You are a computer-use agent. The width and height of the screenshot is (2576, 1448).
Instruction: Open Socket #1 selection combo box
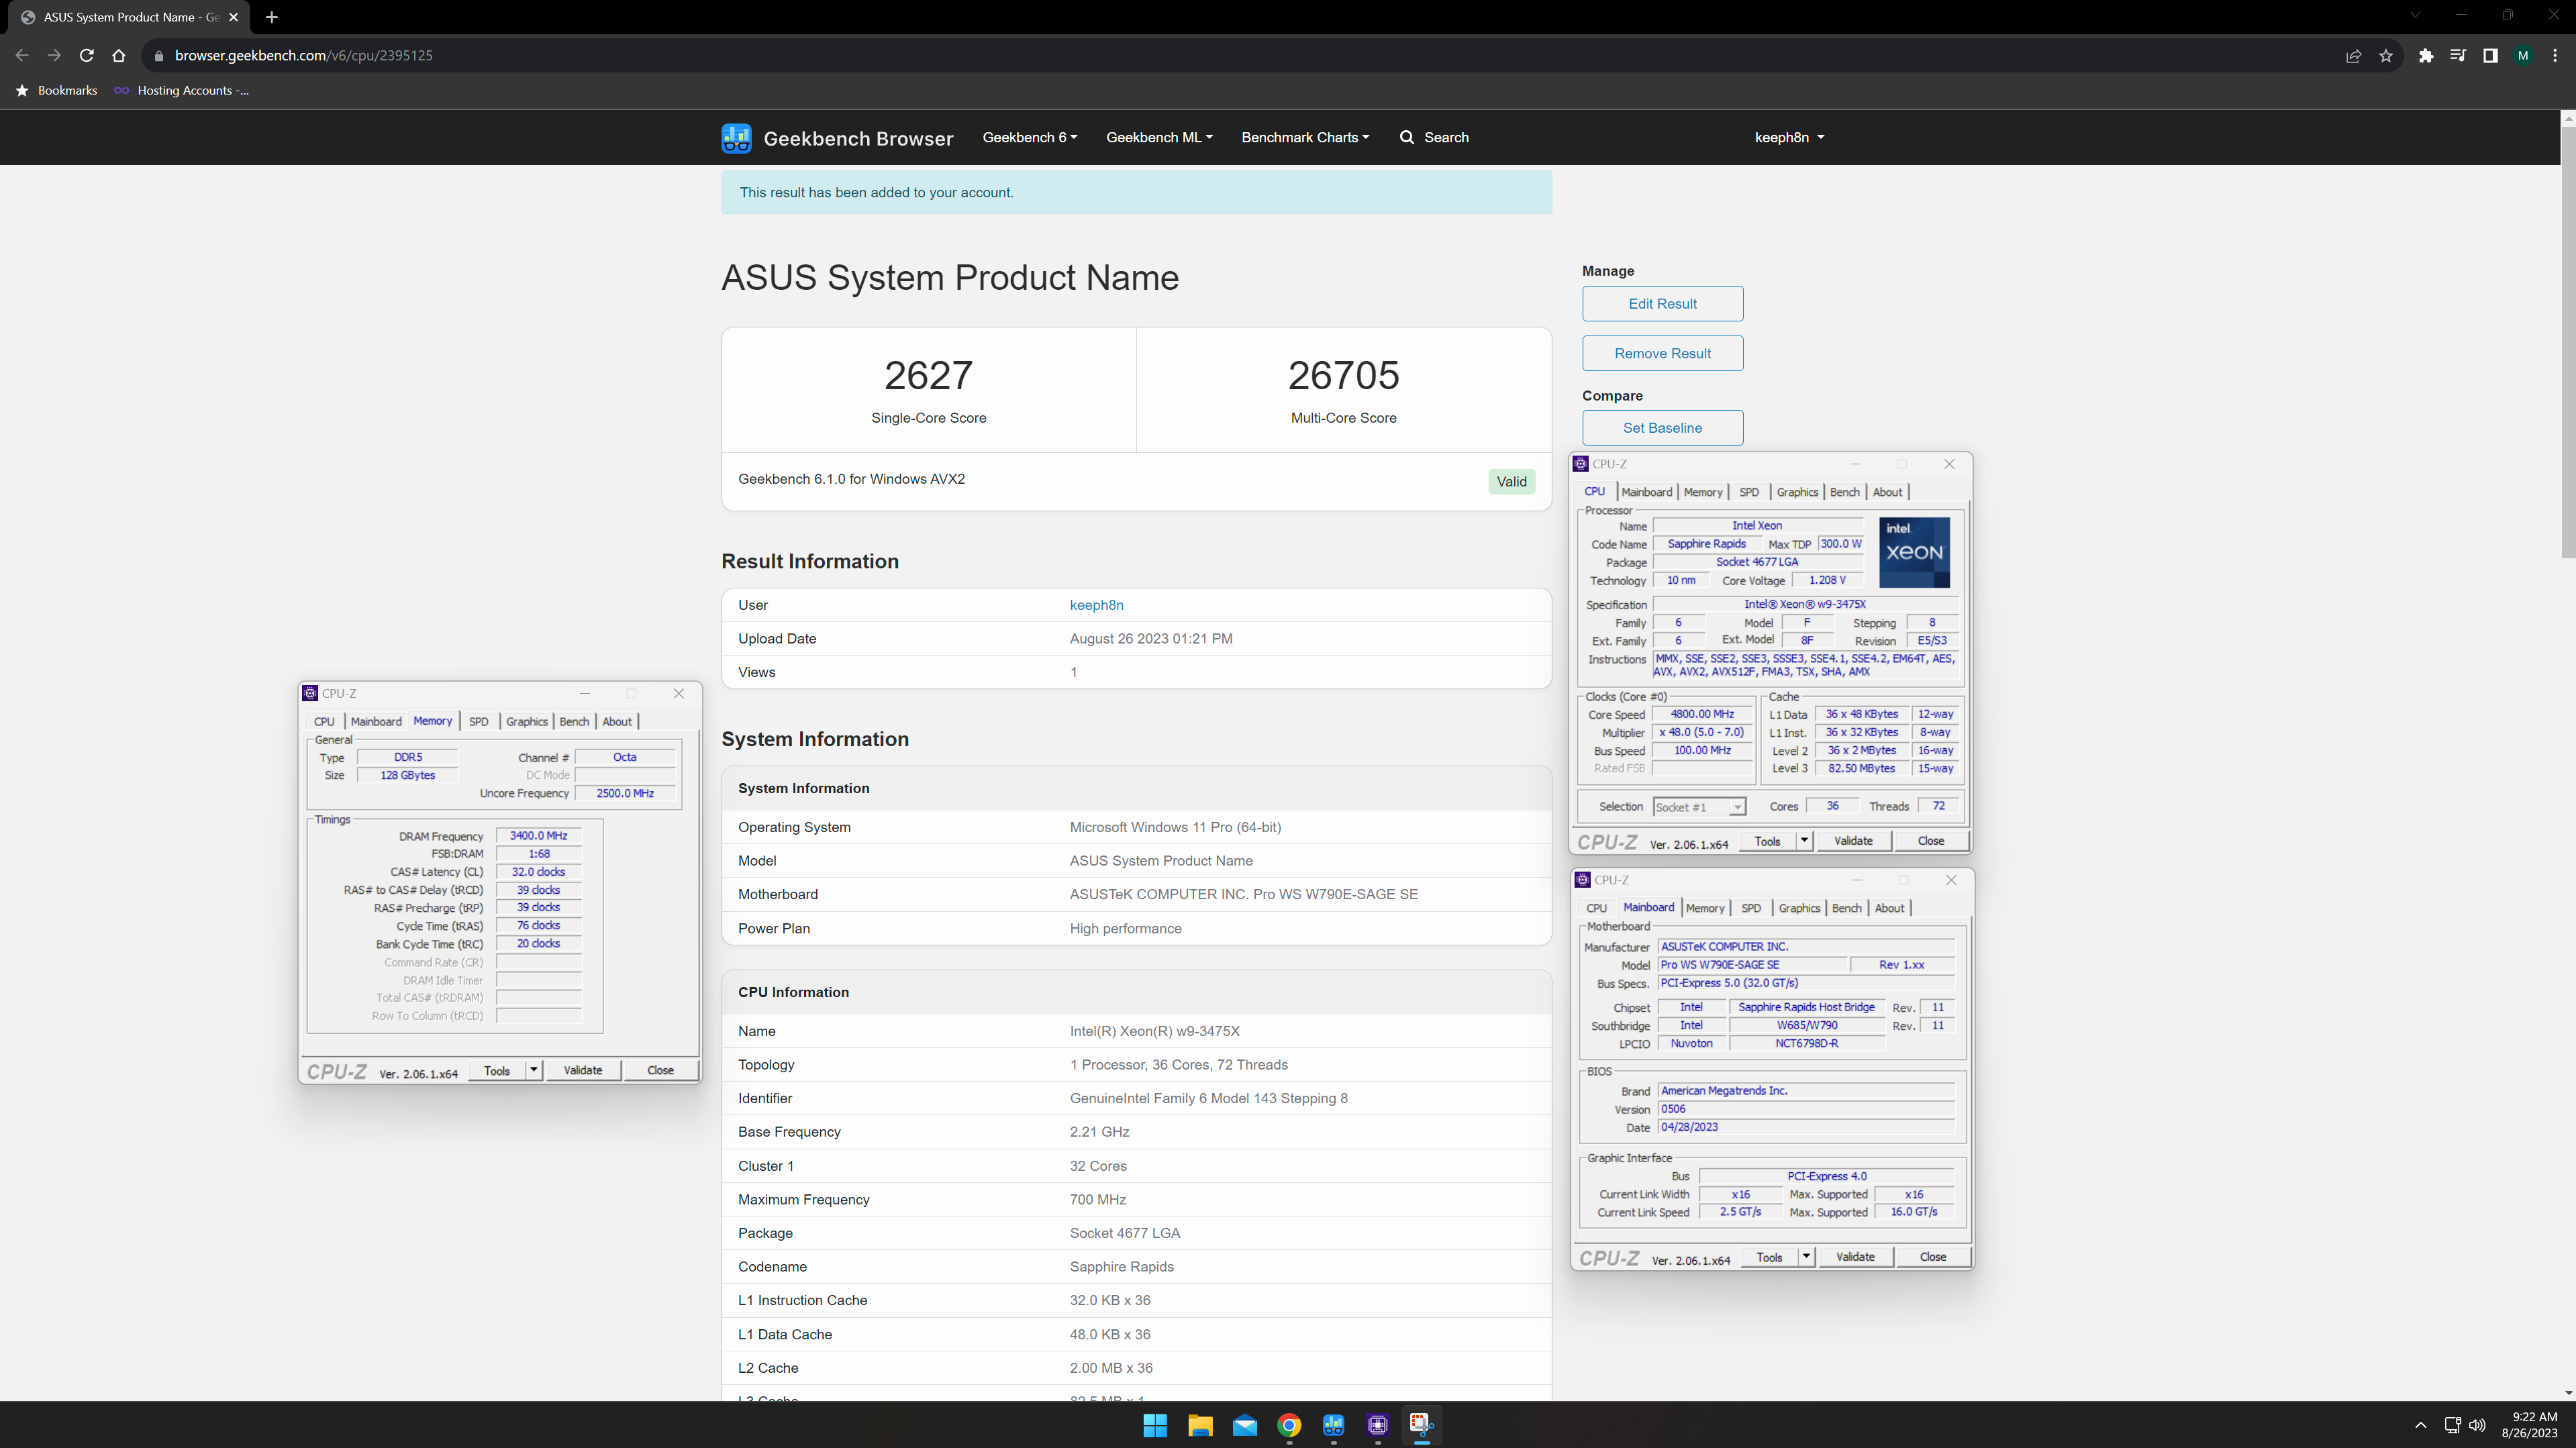click(x=1699, y=807)
